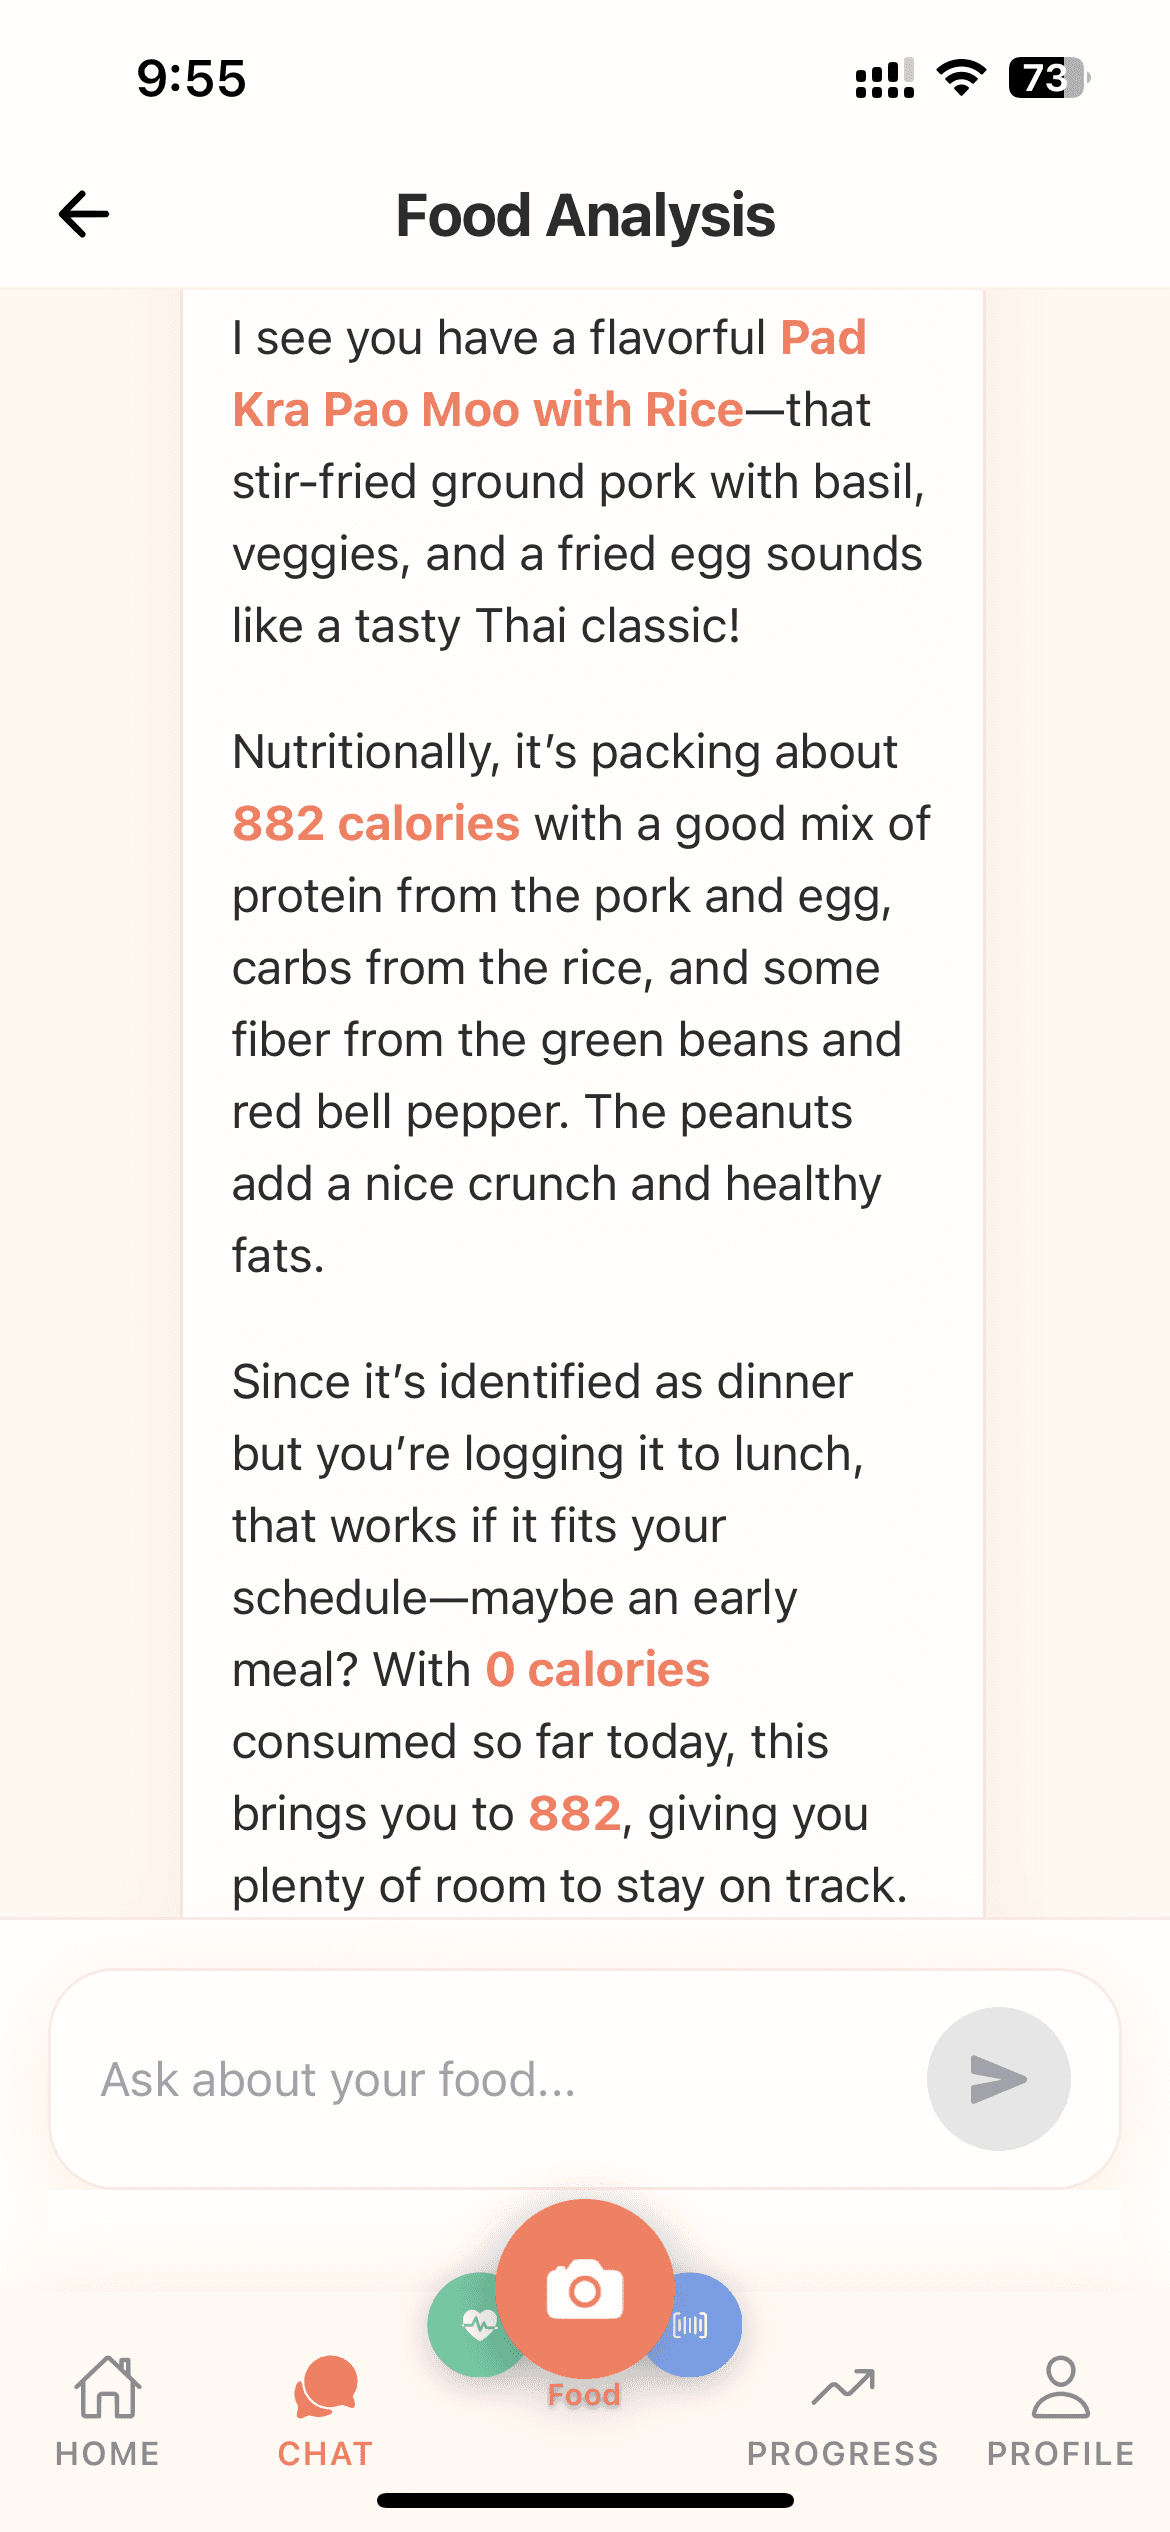1170x2532 pixels.
Task: Tap the 9:55 clock in status bar
Action: click(191, 78)
